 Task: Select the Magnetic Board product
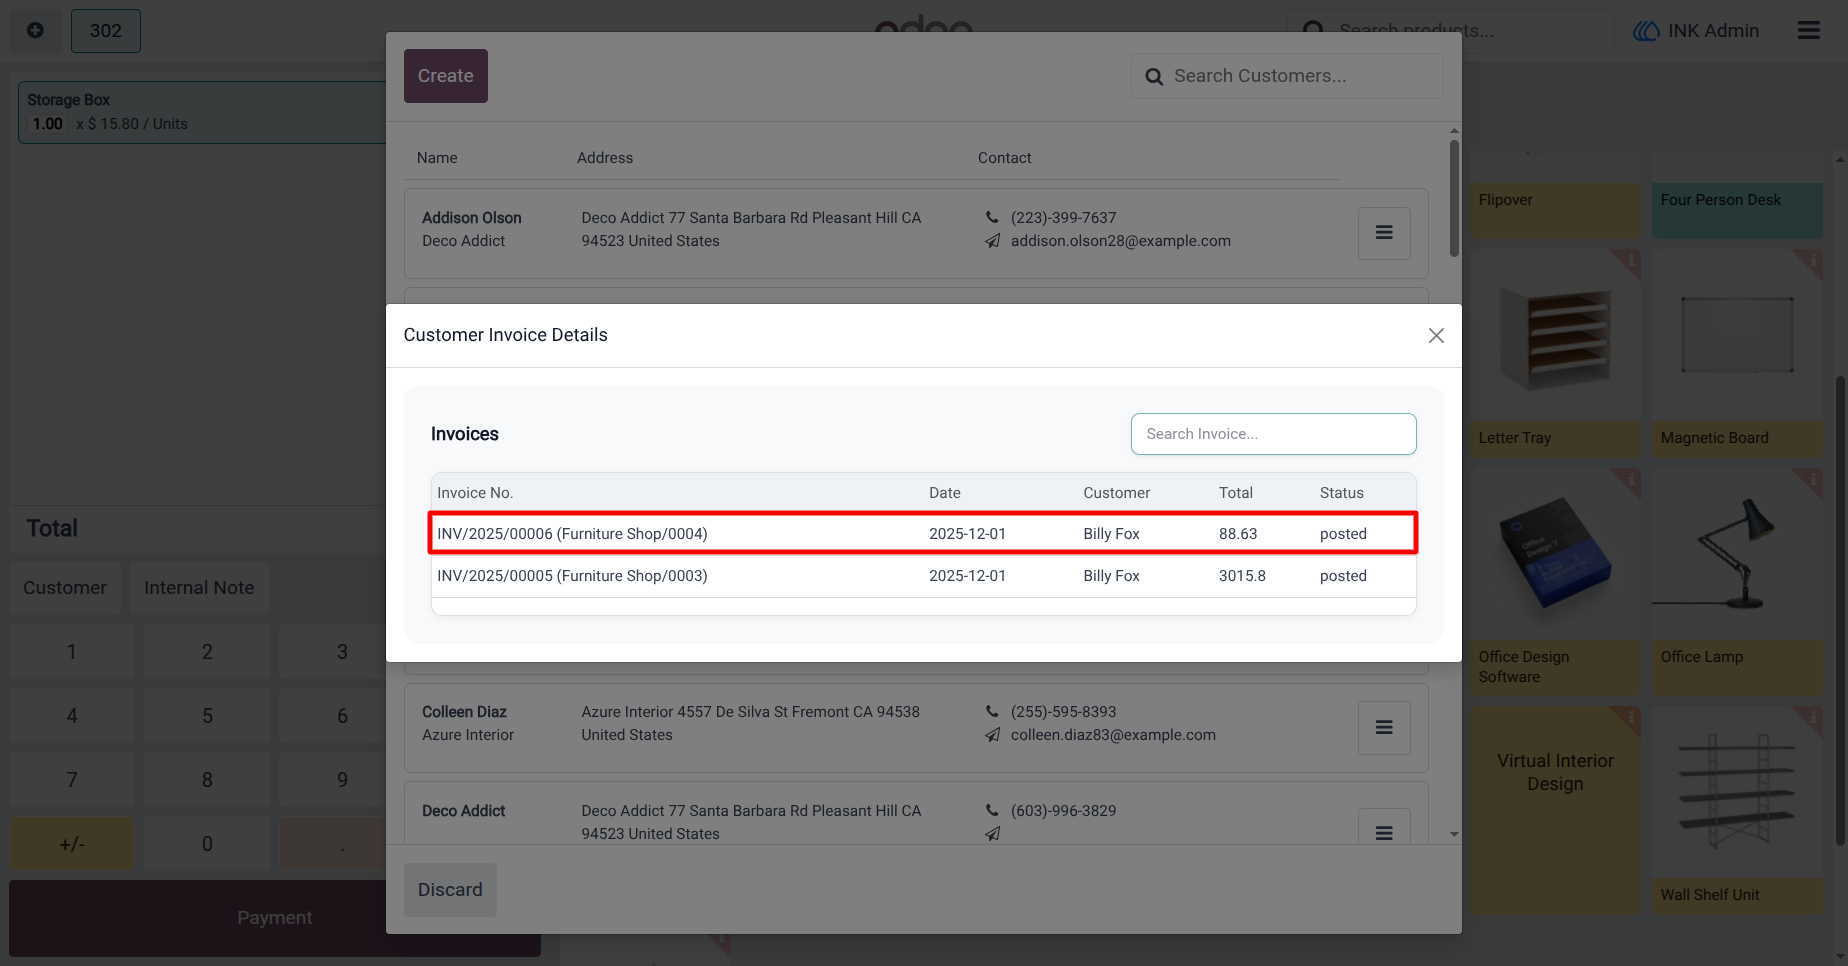tap(1737, 354)
